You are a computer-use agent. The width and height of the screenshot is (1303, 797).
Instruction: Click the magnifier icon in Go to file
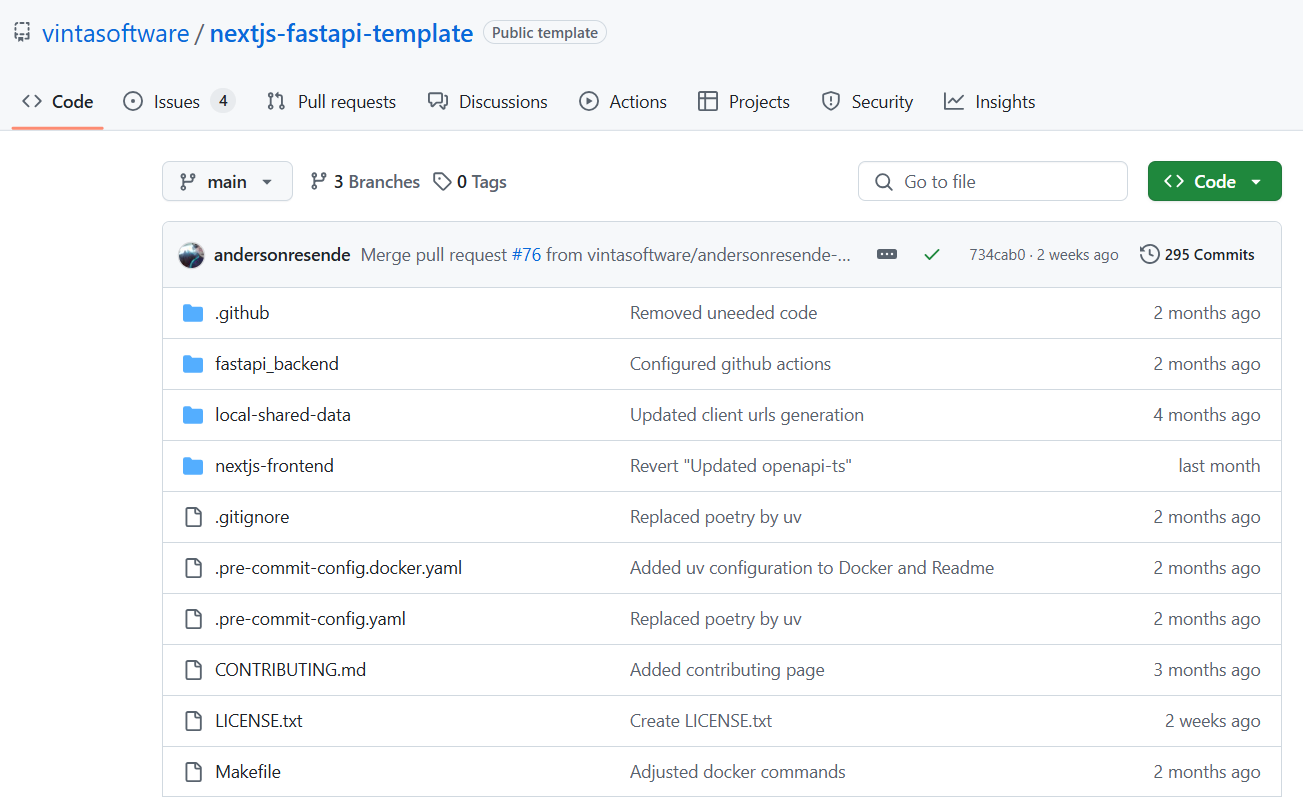[884, 182]
